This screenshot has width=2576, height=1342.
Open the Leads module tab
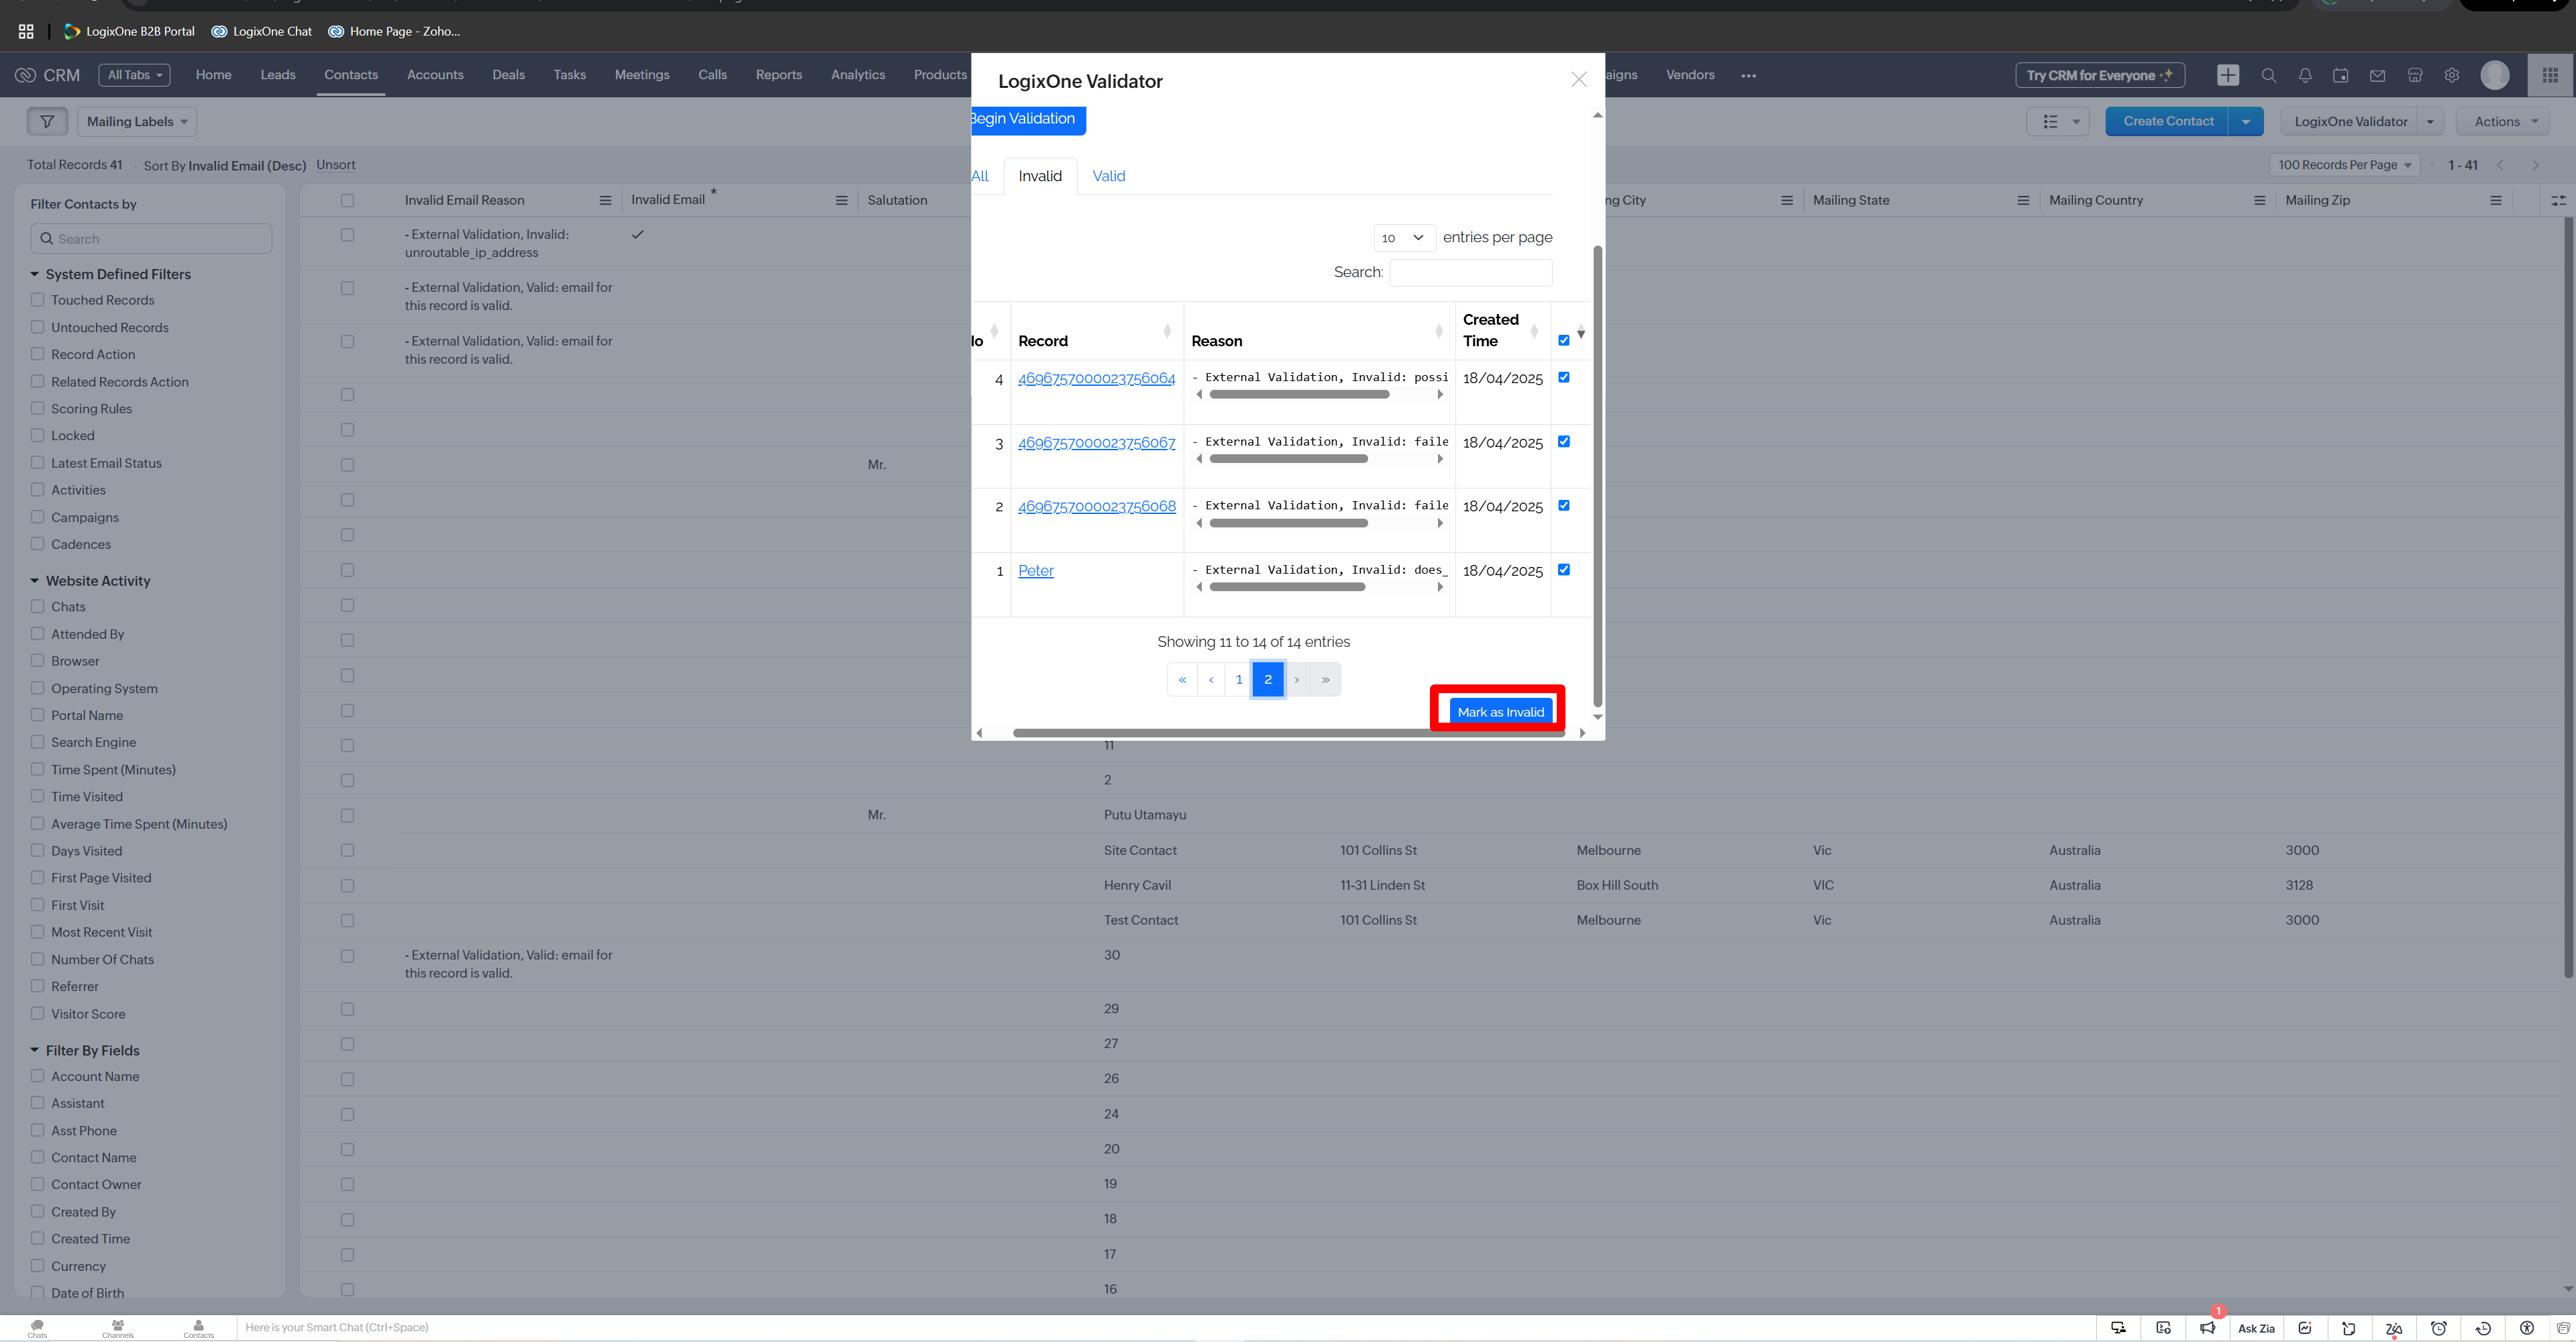pyautogui.click(x=277, y=75)
